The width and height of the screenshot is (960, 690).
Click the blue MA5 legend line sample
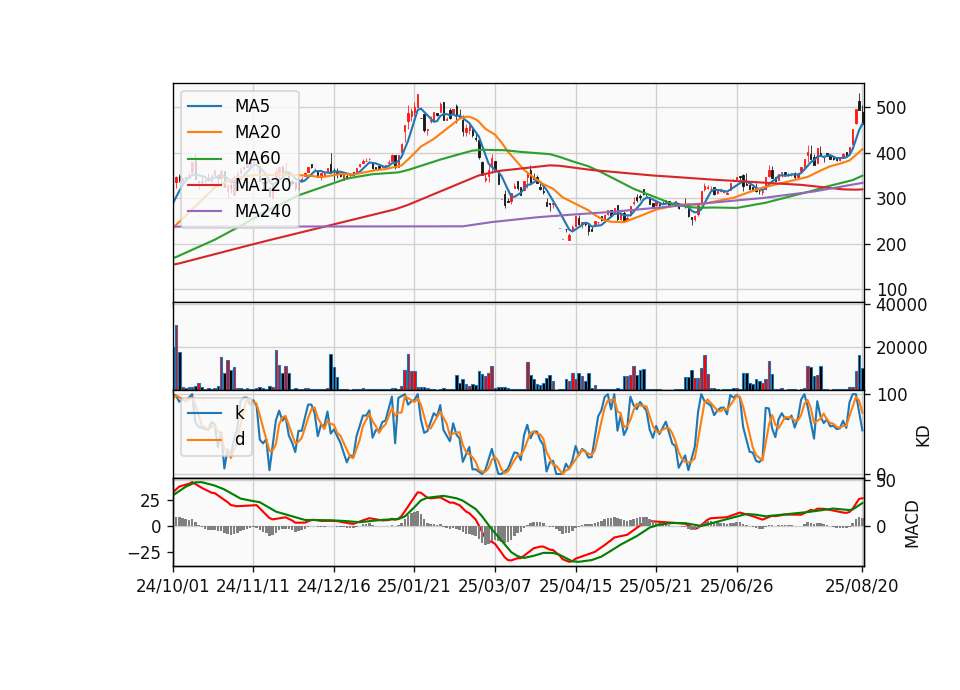coord(205,106)
